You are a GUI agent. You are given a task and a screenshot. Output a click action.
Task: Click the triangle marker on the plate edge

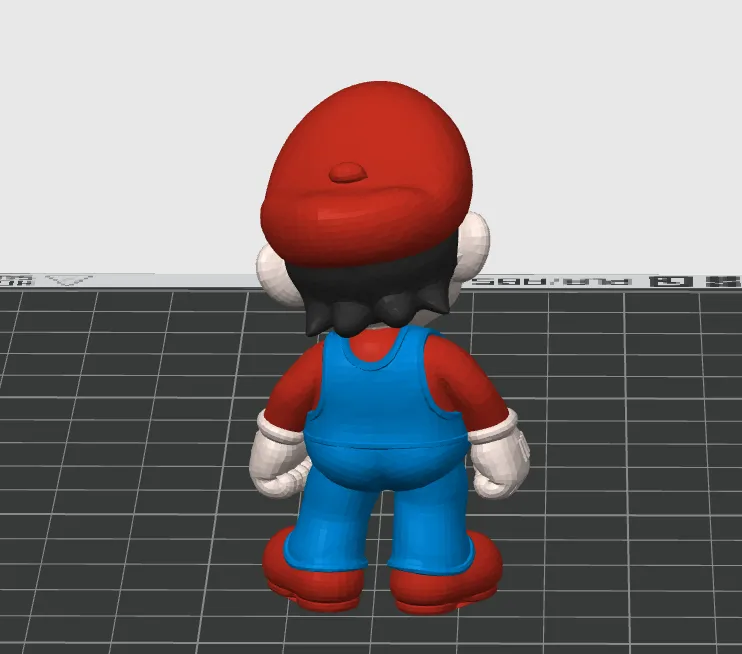[70, 280]
